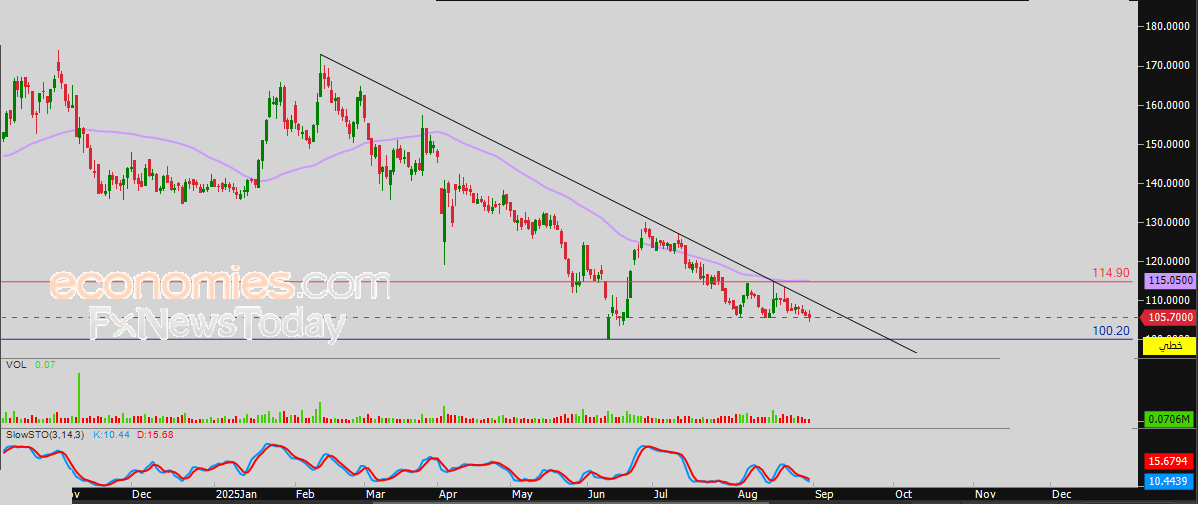Screen dimensions: 1198x505
Task: Click the 15.6794 red stochastic value tag
Action: click(1167, 461)
